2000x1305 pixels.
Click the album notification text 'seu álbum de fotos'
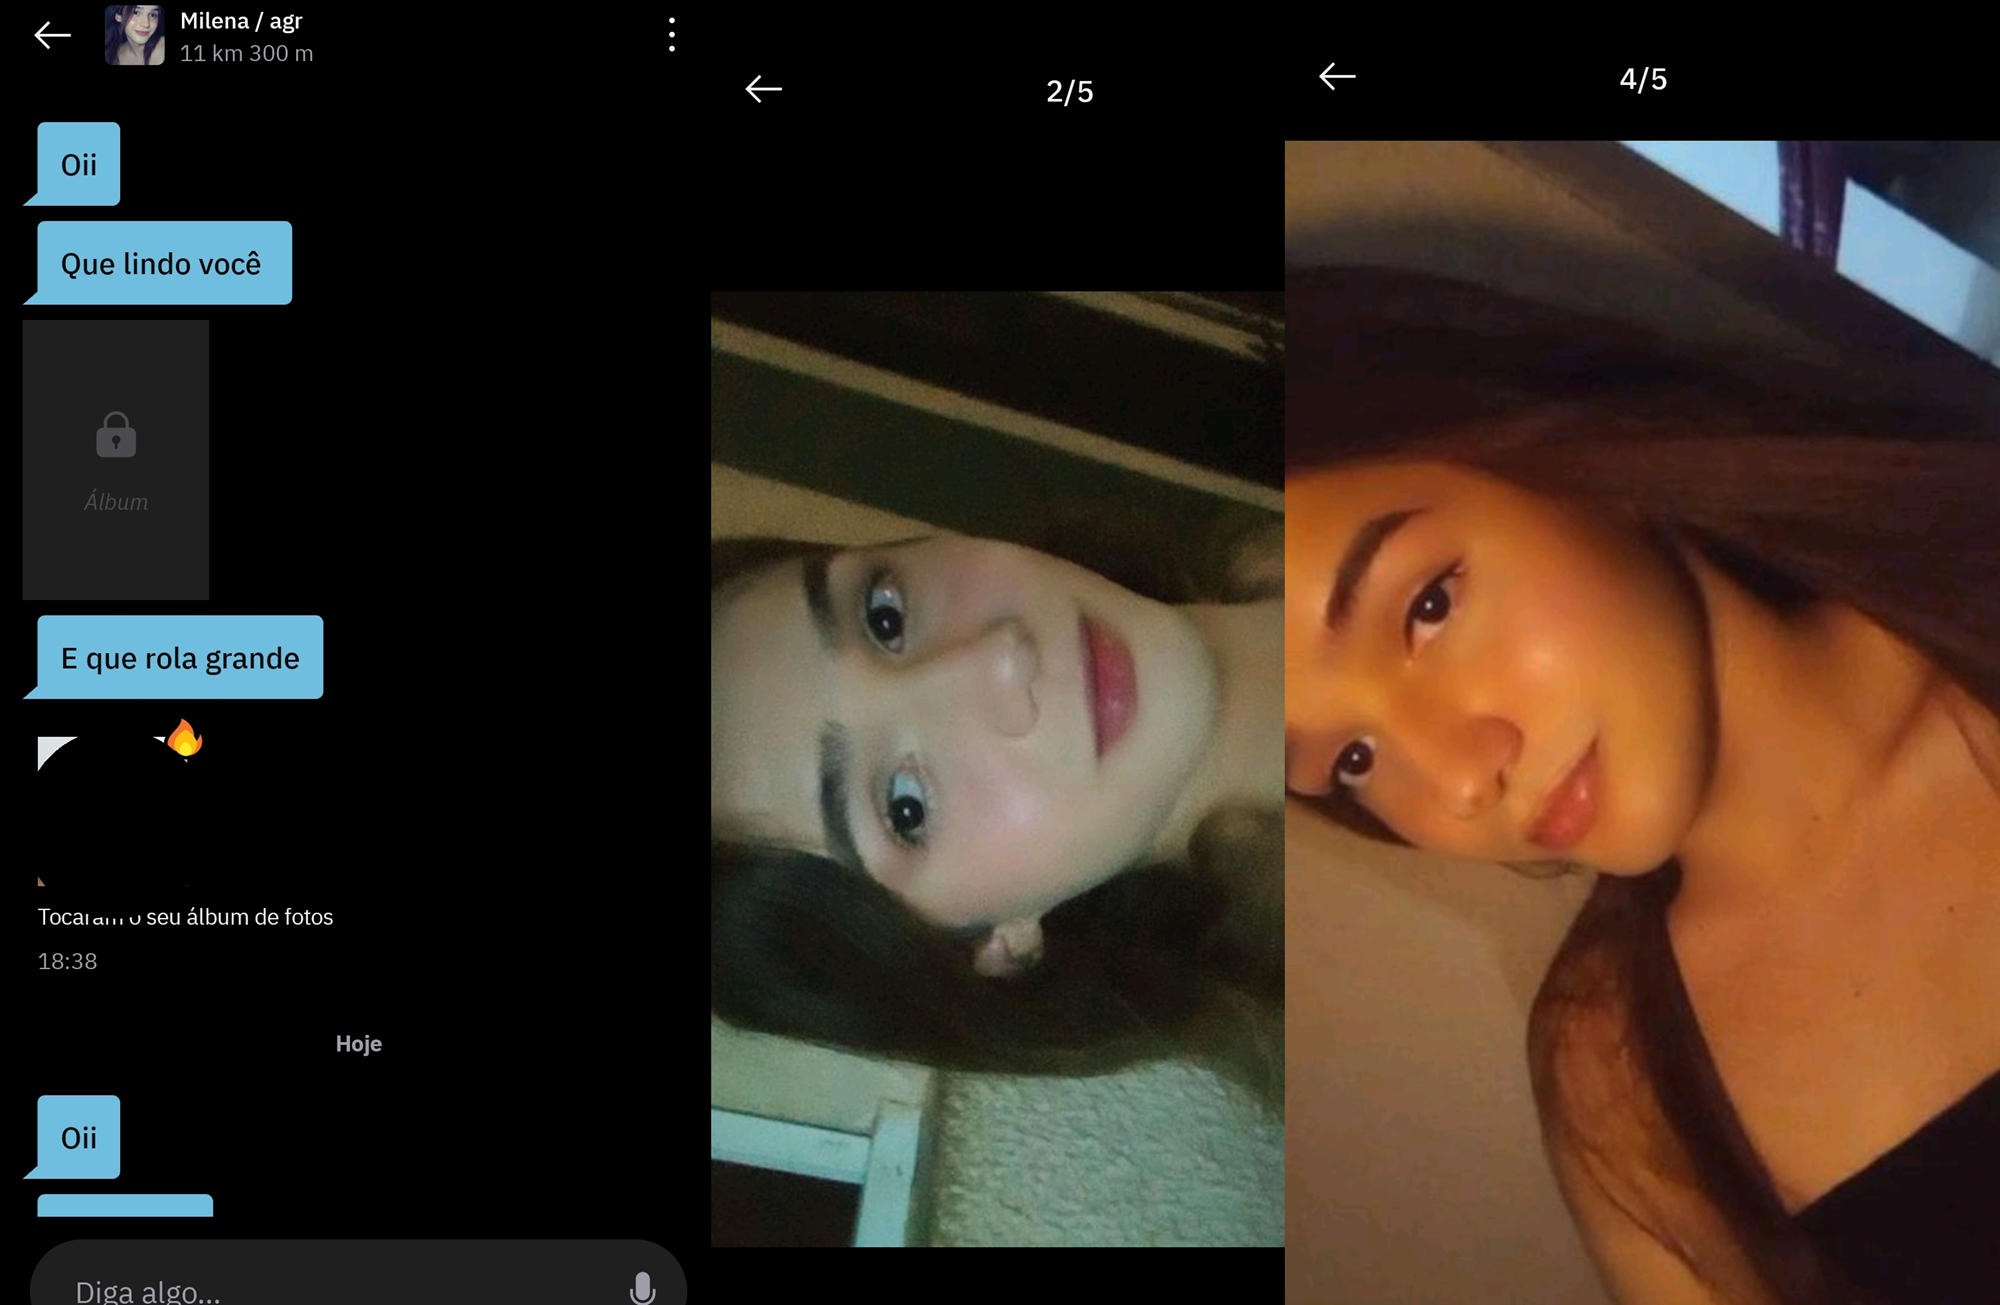pyautogui.click(x=238, y=917)
